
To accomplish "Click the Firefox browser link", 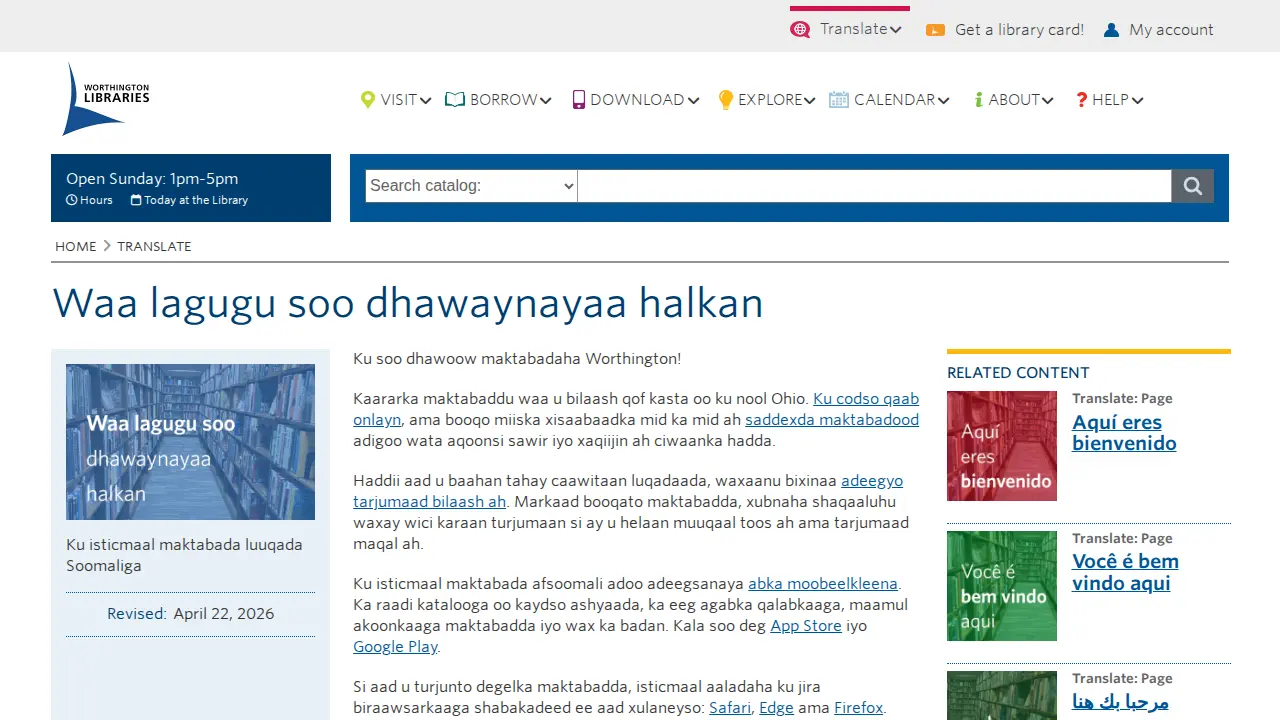I will tap(859, 708).
